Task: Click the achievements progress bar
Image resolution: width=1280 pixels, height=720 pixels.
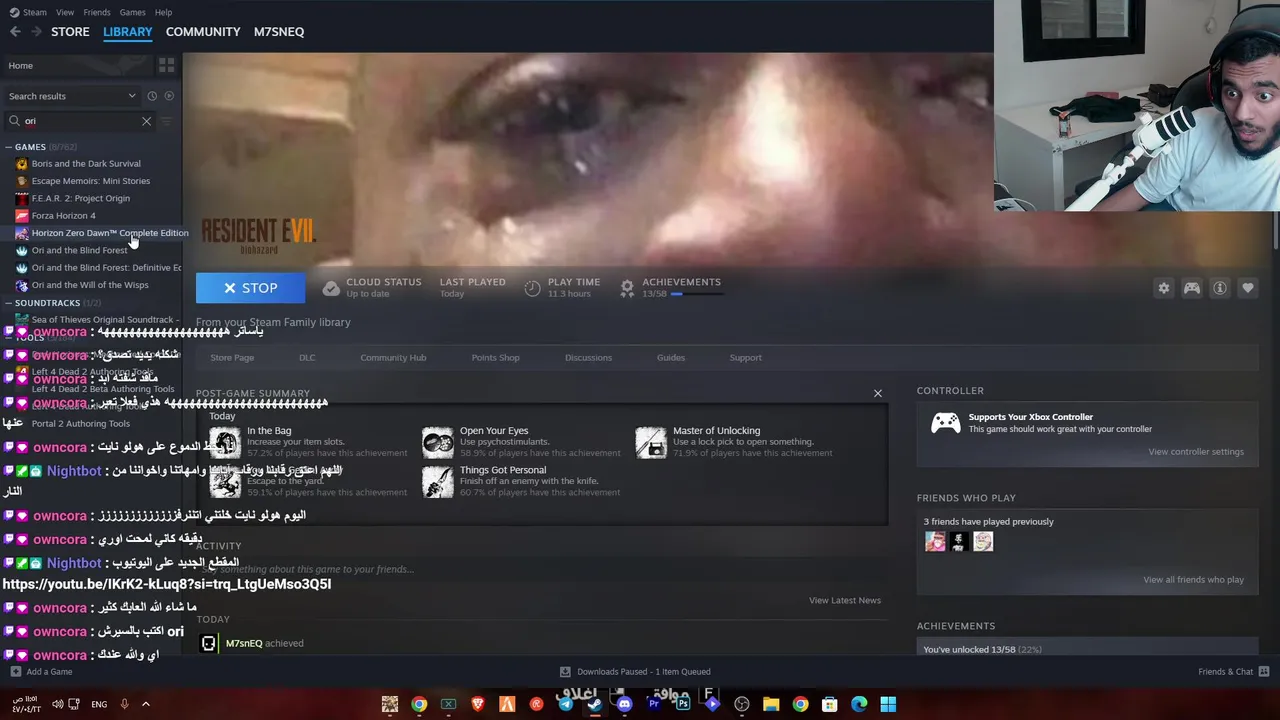Action: [696, 294]
